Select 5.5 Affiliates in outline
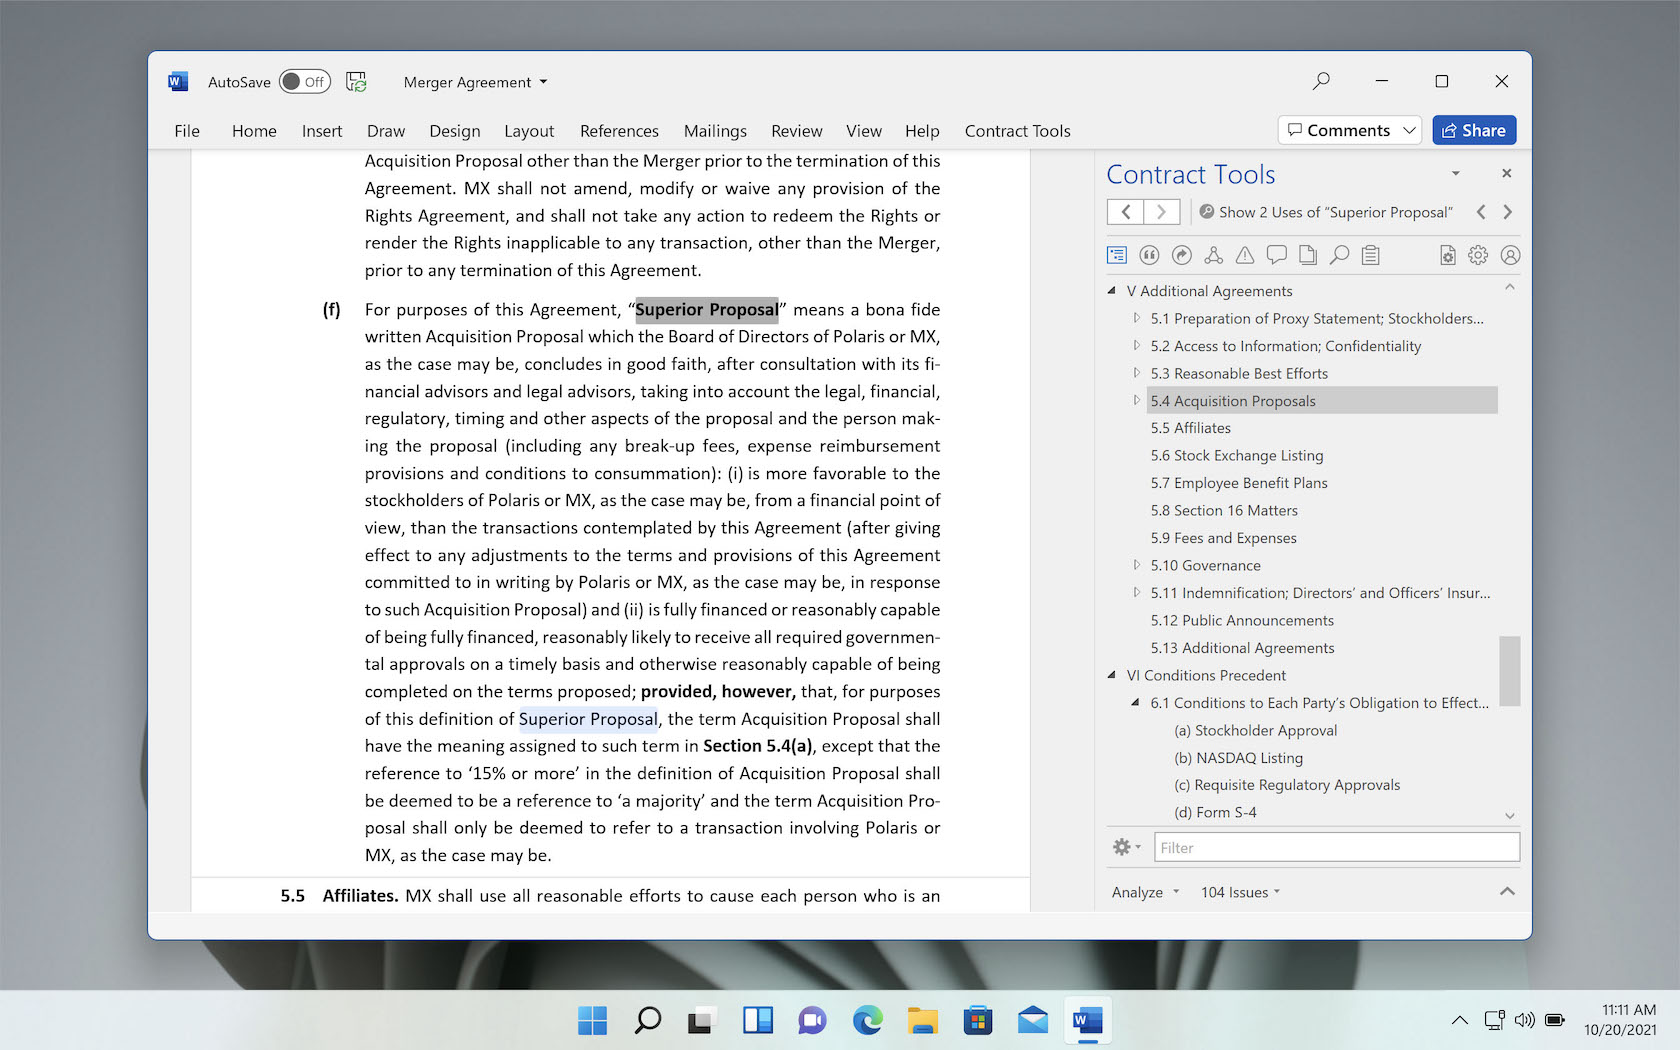The height and width of the screenshot is (1050, 1680). tap(1190, 428)
